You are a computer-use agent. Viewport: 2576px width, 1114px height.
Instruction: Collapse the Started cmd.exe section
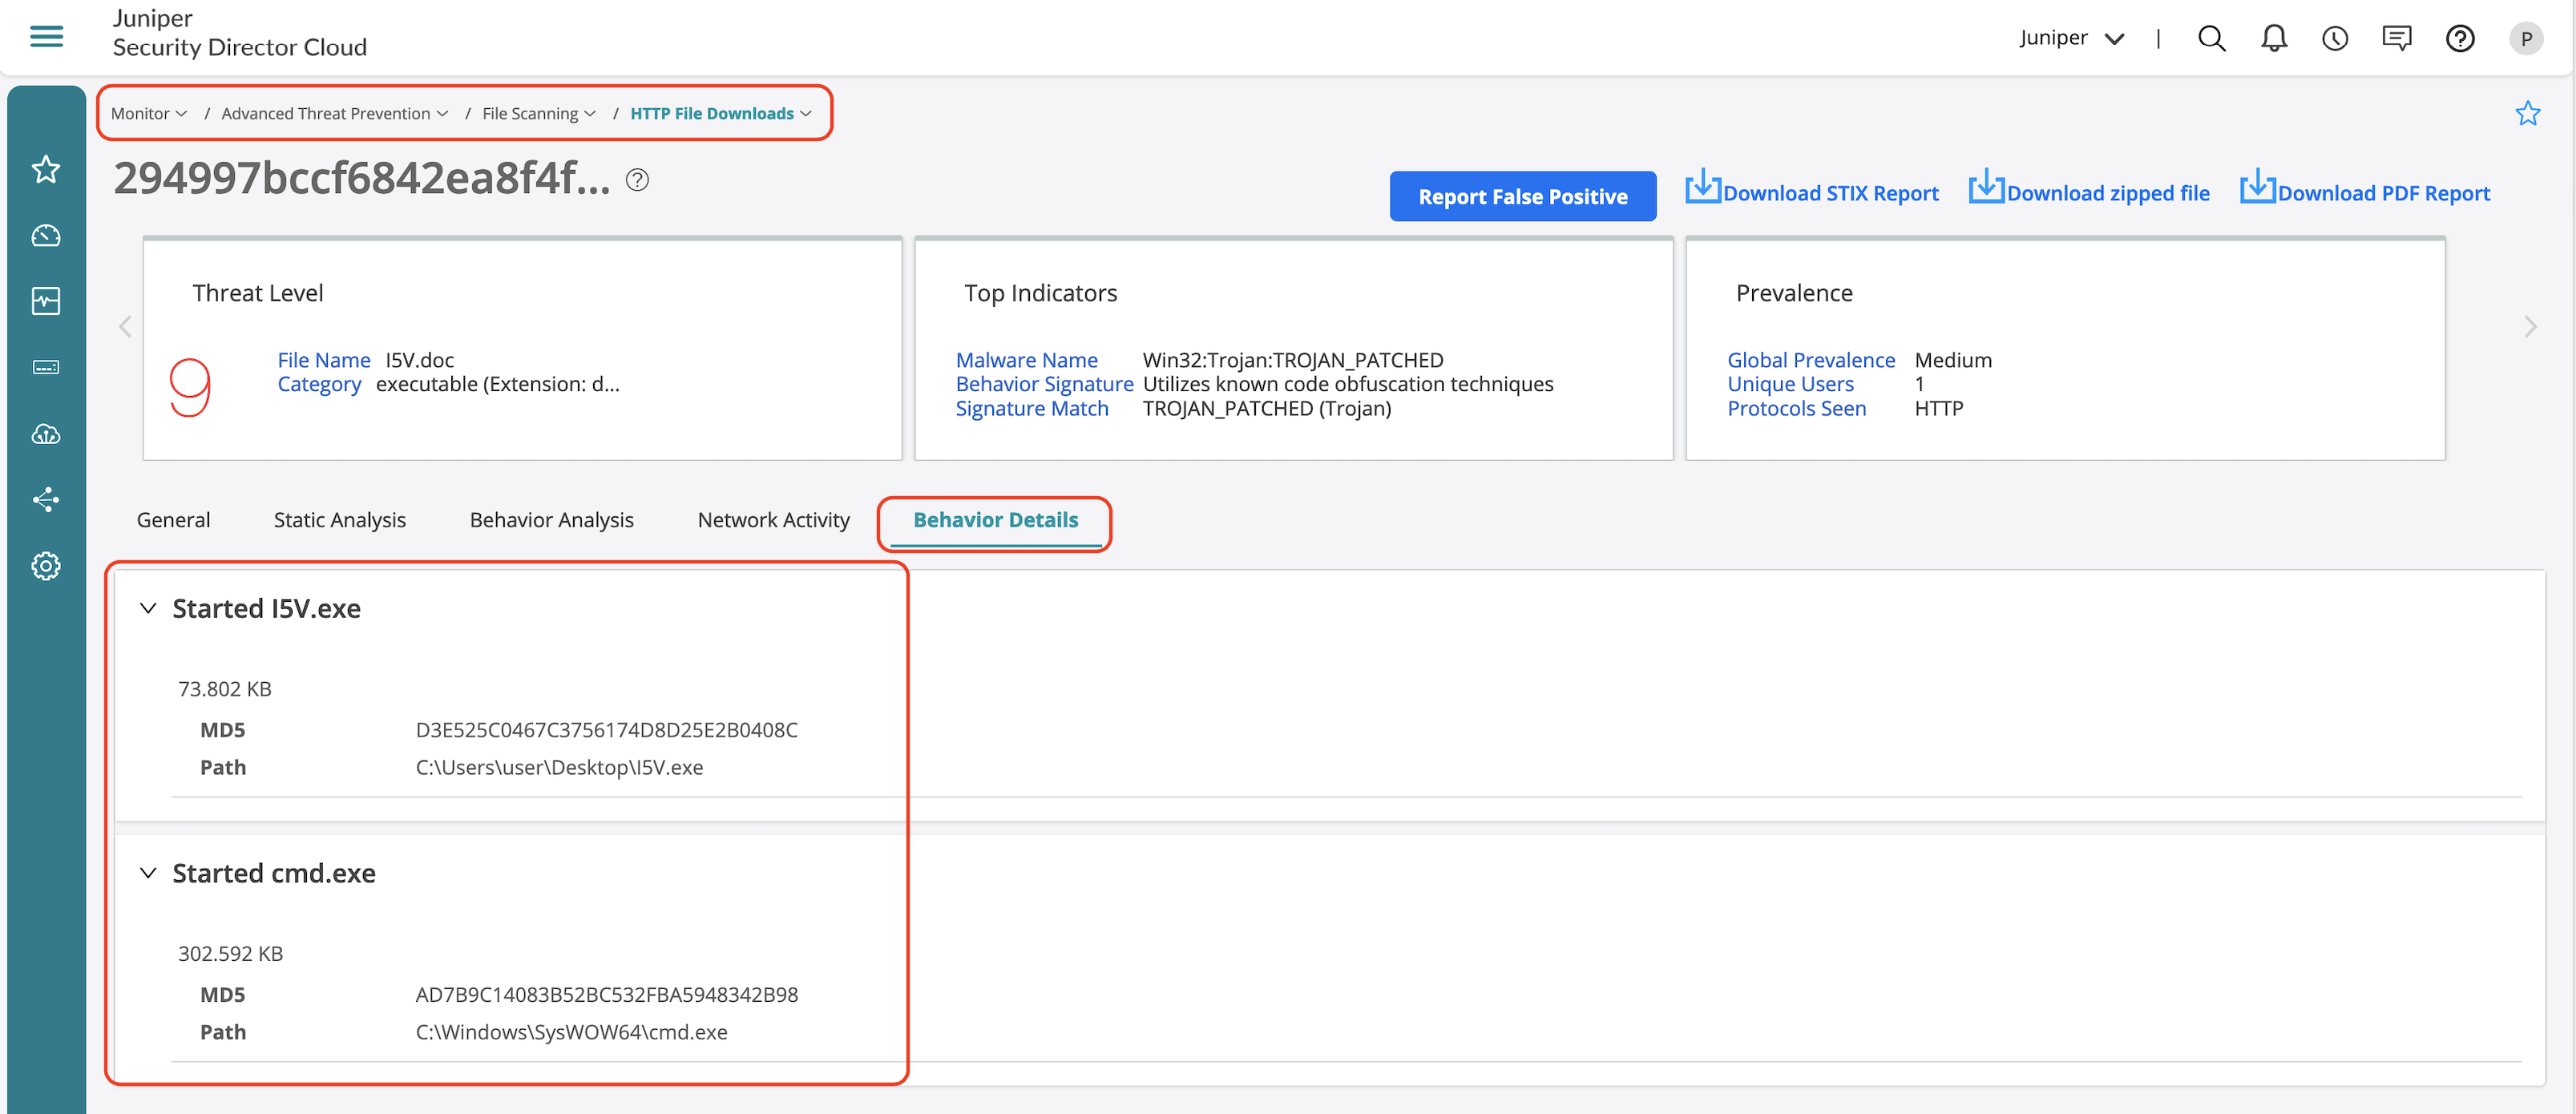click(x=148, y=873)
